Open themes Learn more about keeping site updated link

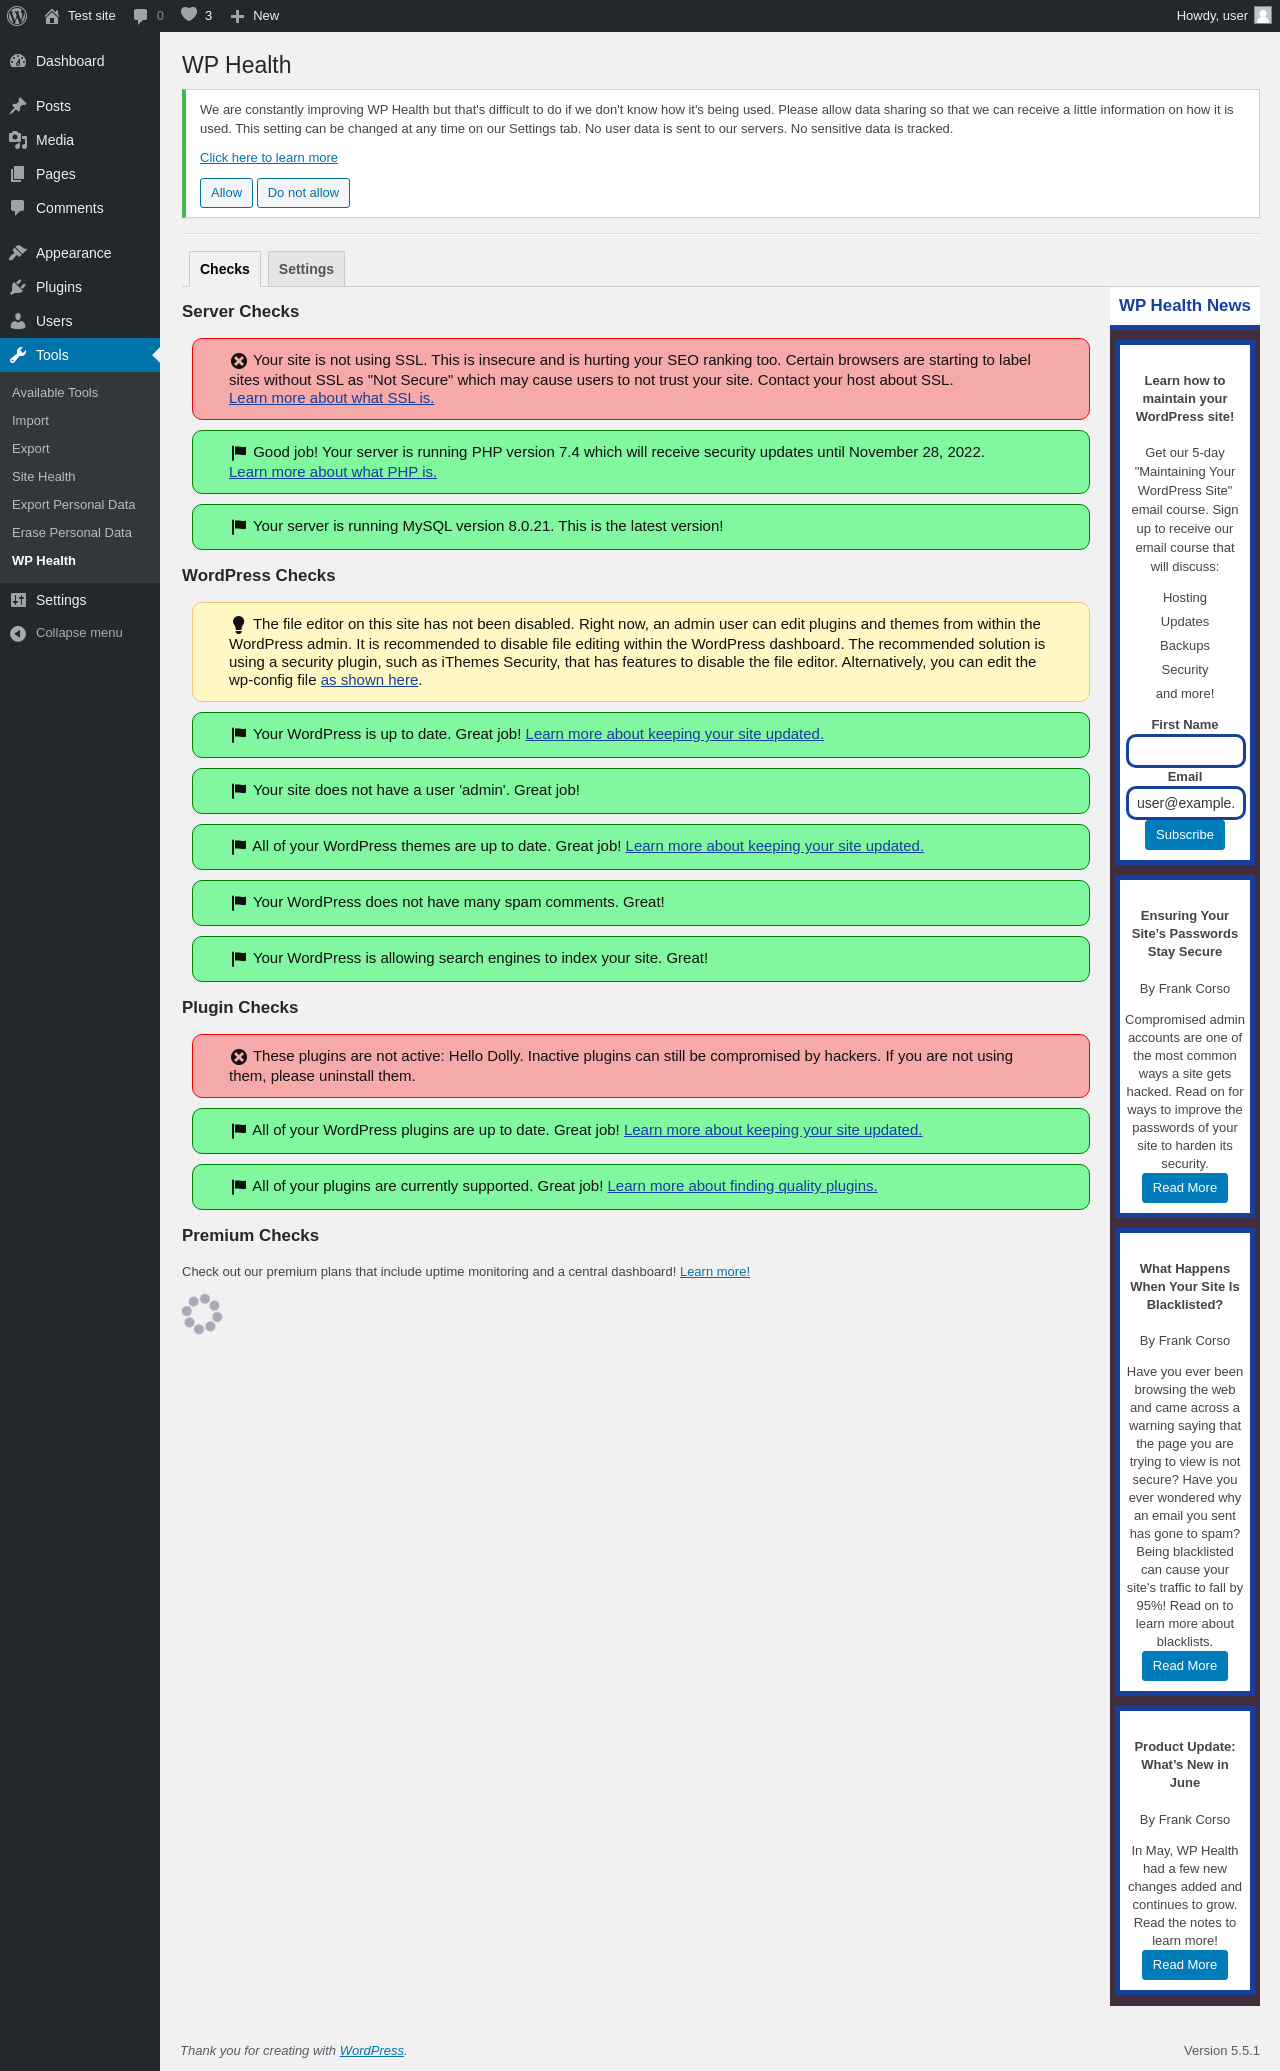(x=775, y=846)
